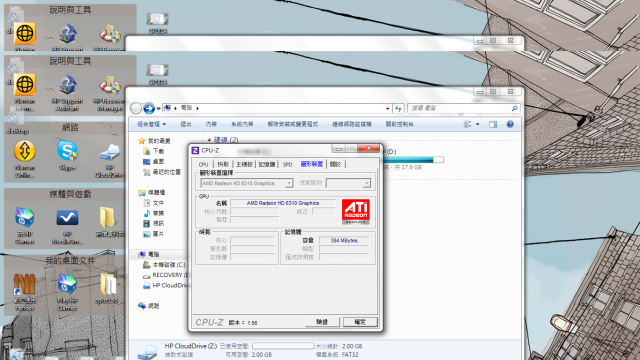Click the magnifier icon in Explorer search box
This screenshot has height=360, width=640.
514,108
